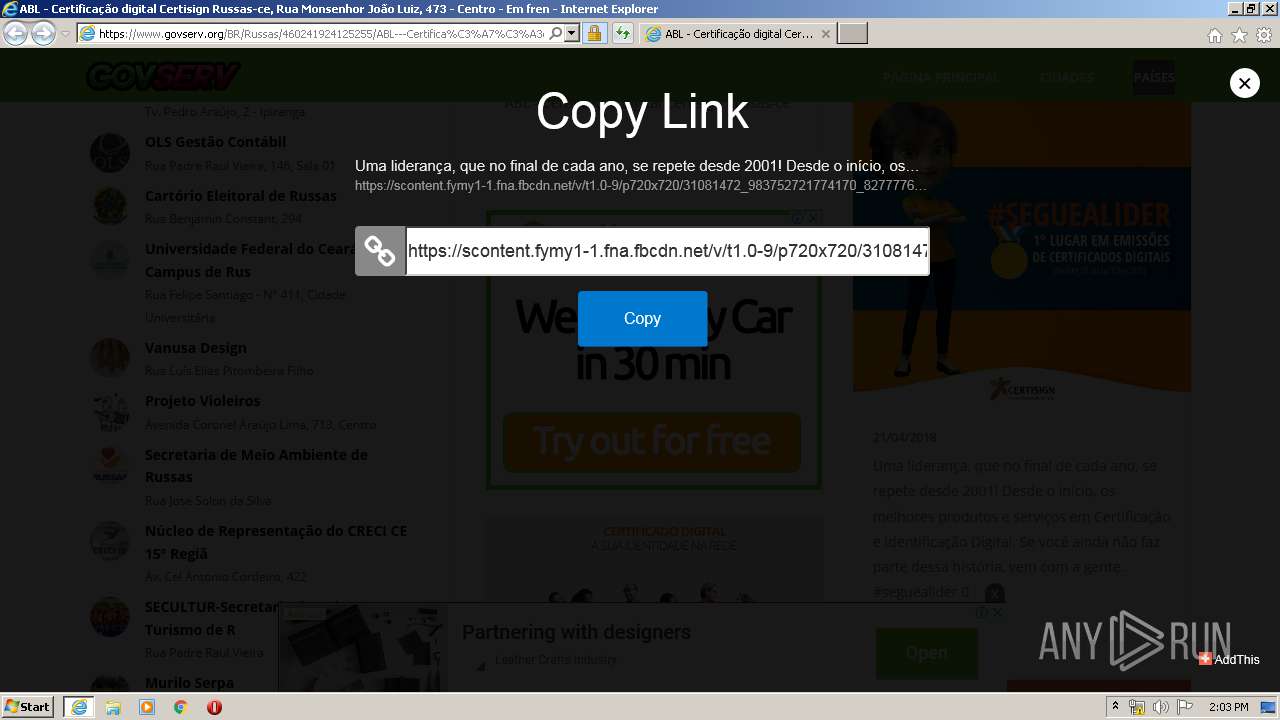This screenshot has height=720, width=1280.
Task: Expand the address bar autocomplete dropdown
Action: 572,34
